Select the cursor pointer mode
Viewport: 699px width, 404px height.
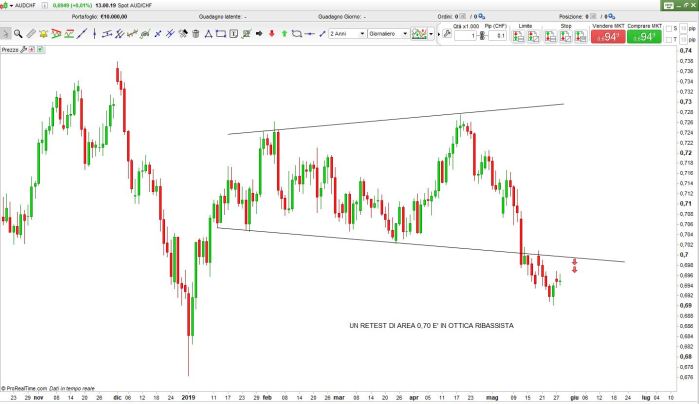coord(6,33)
